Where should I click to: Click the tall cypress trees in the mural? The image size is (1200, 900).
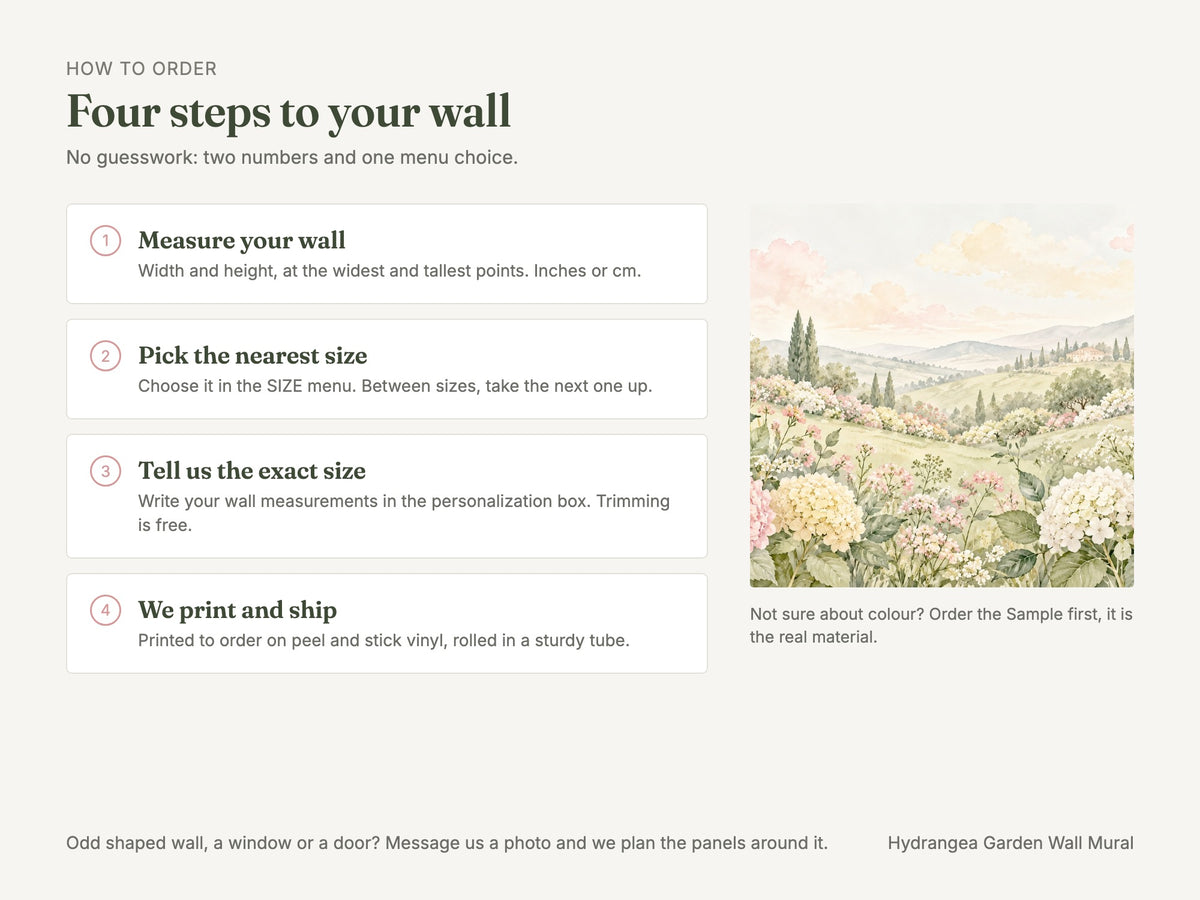point(802,346)
